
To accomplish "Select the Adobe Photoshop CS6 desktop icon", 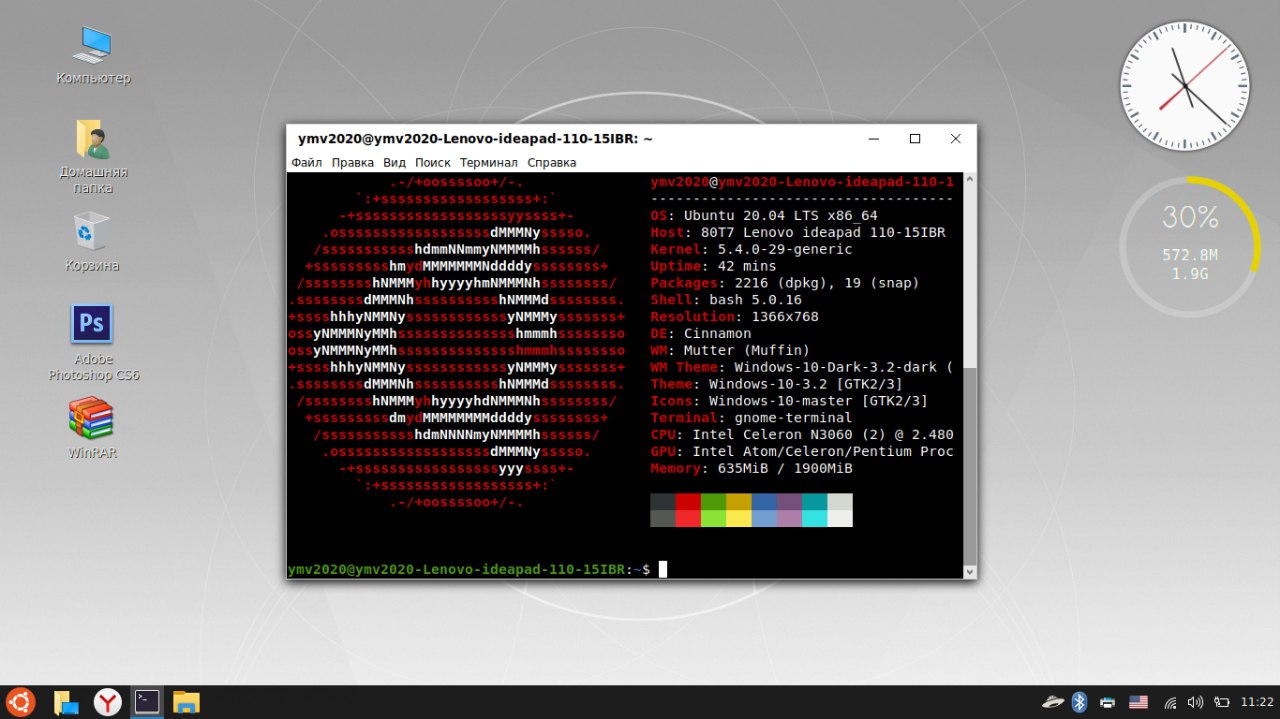I will coord(93,342).
